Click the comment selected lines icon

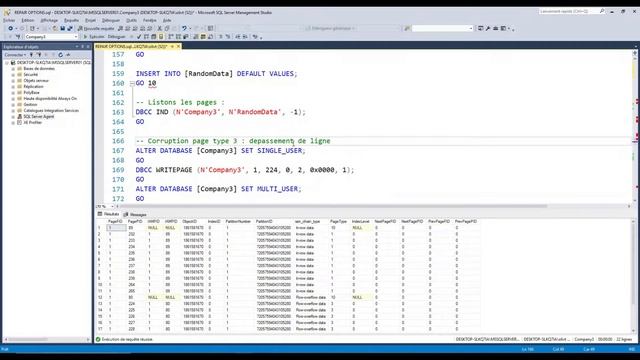221,37
